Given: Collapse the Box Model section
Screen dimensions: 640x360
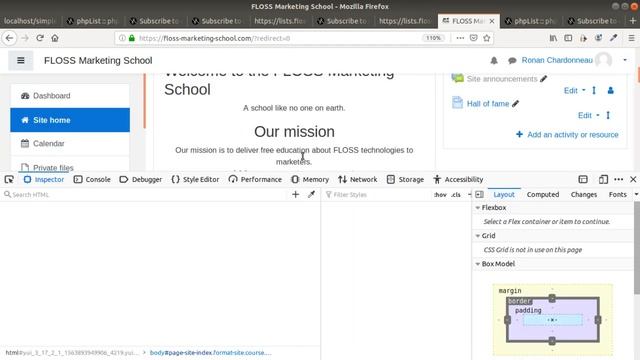Looking at the screenshot, I should coord(478,264).
